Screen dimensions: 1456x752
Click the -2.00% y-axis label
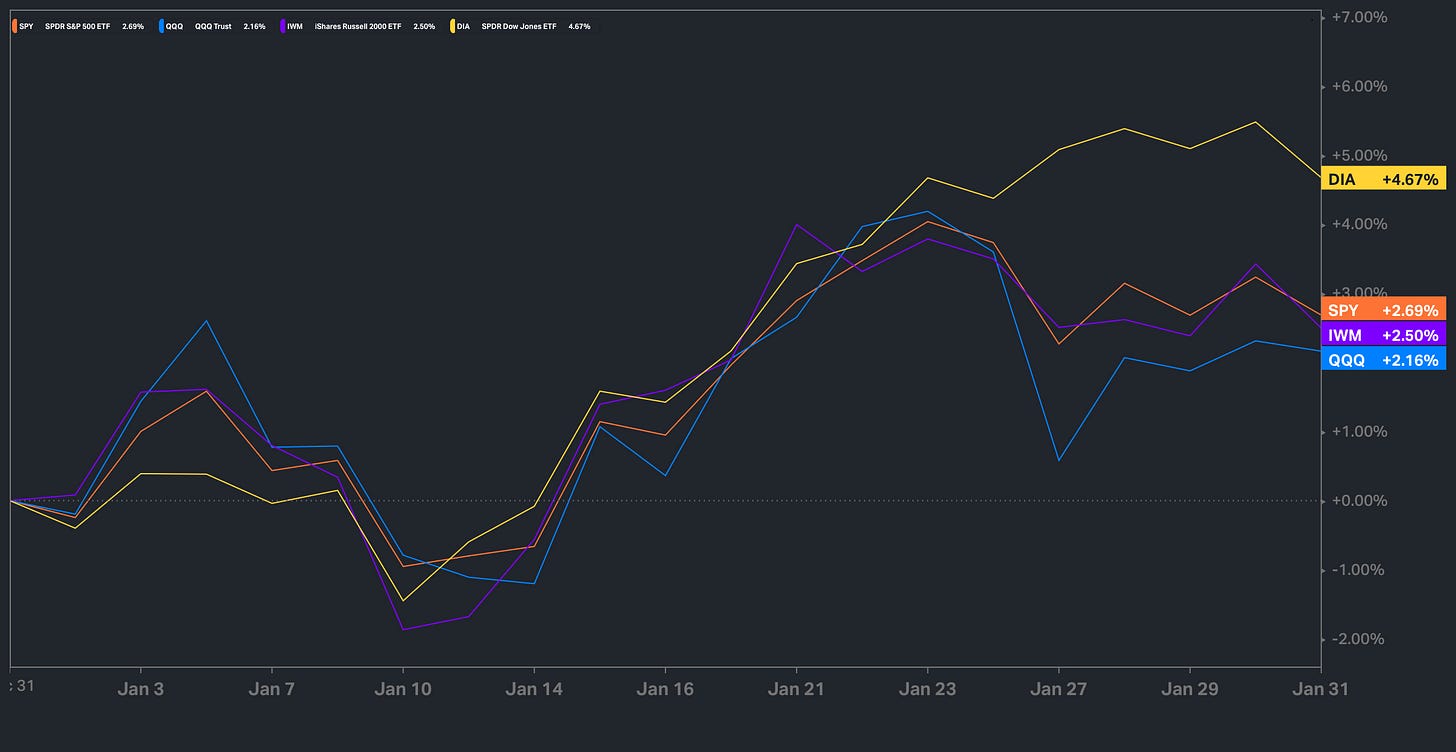click(x=1359, y=639)
